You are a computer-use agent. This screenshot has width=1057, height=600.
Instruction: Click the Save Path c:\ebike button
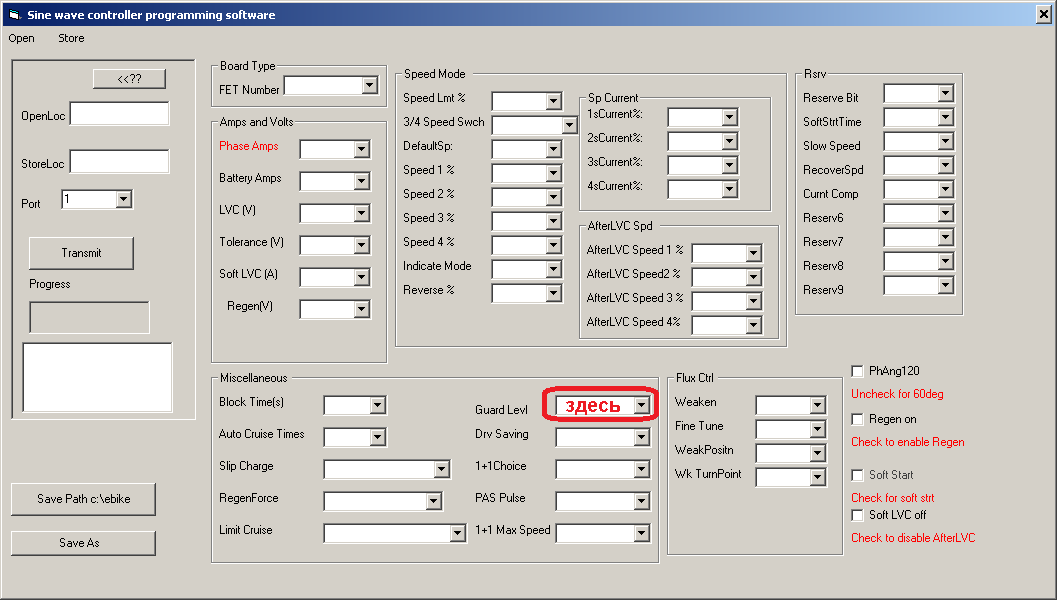(x=83, y=499)
